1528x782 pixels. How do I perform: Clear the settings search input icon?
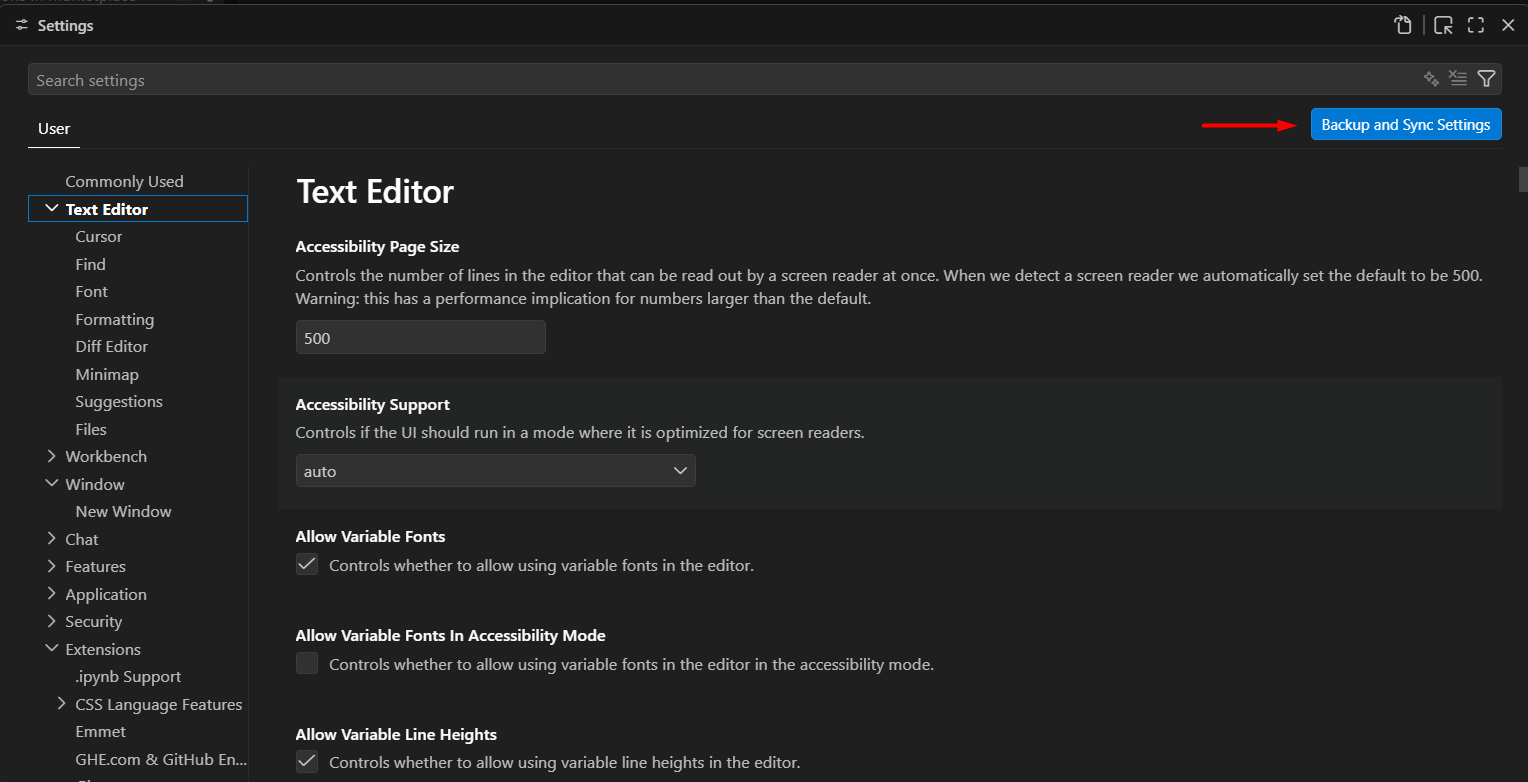[x=1458, y=79]
